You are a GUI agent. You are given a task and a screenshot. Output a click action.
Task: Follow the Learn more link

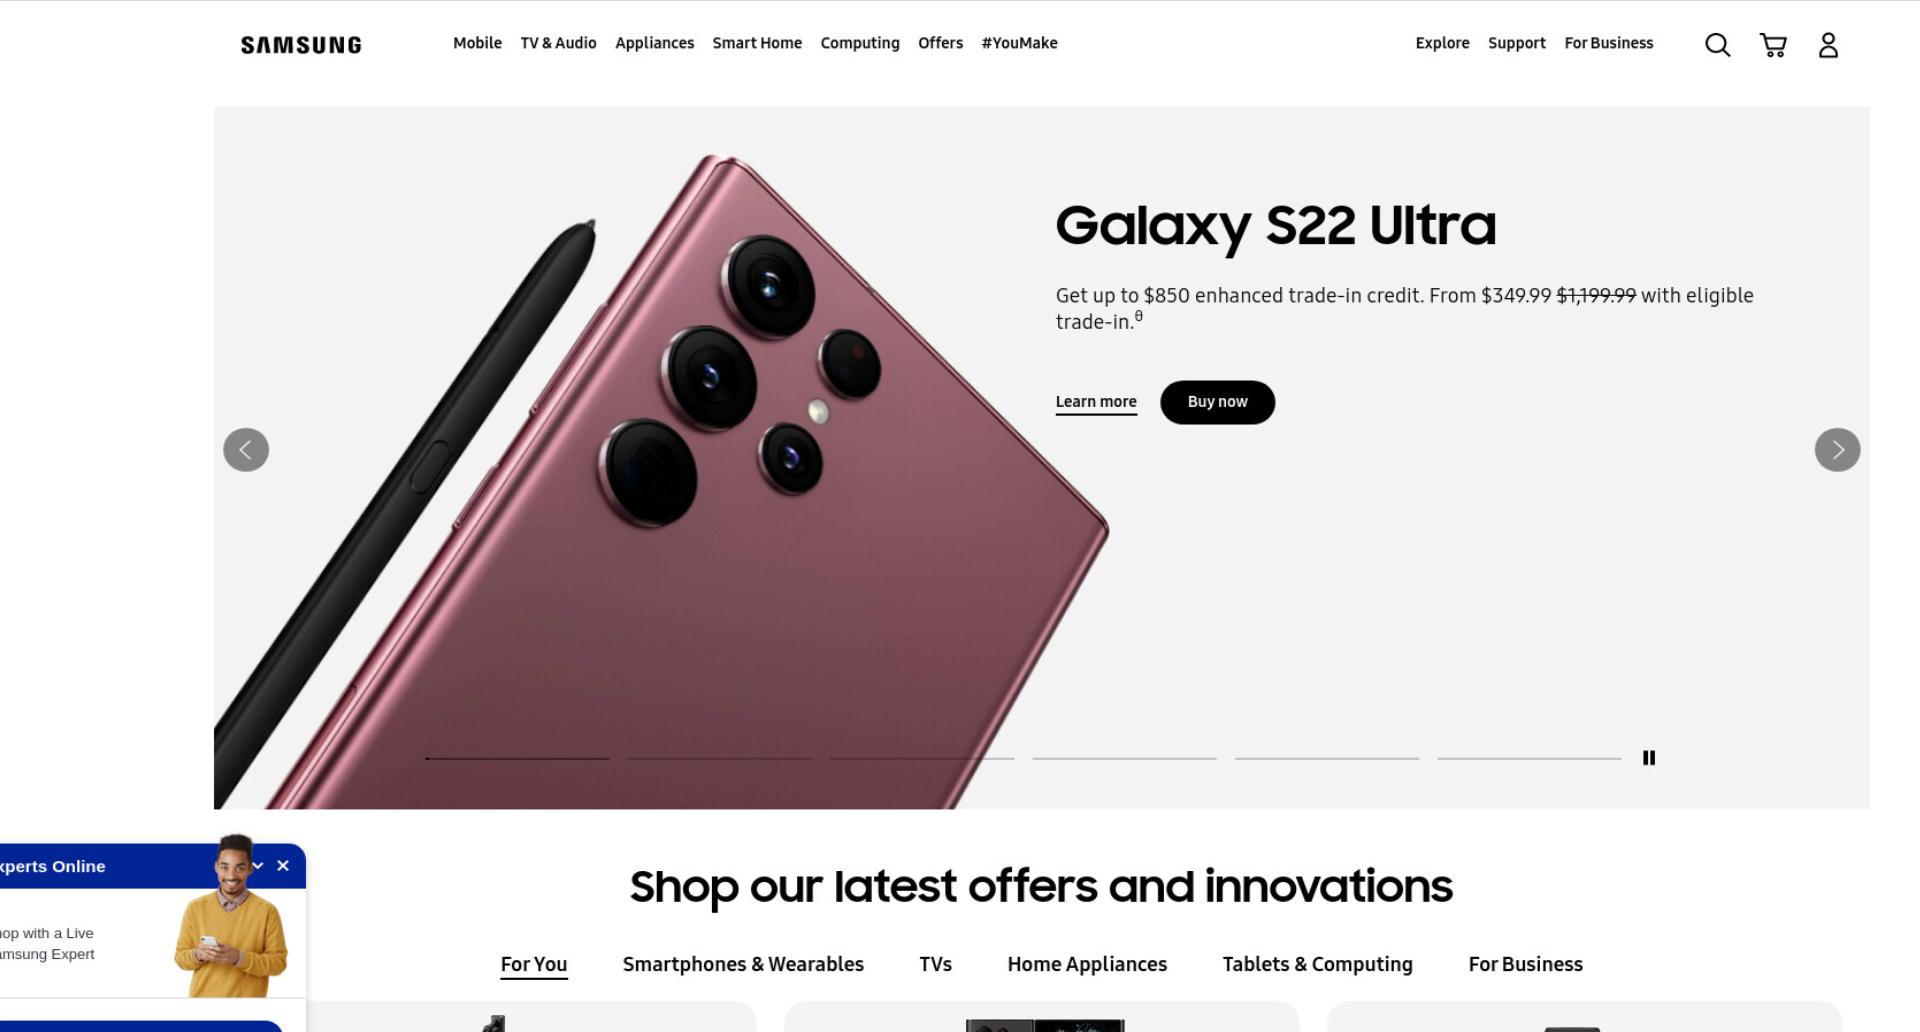point(1096,402)
